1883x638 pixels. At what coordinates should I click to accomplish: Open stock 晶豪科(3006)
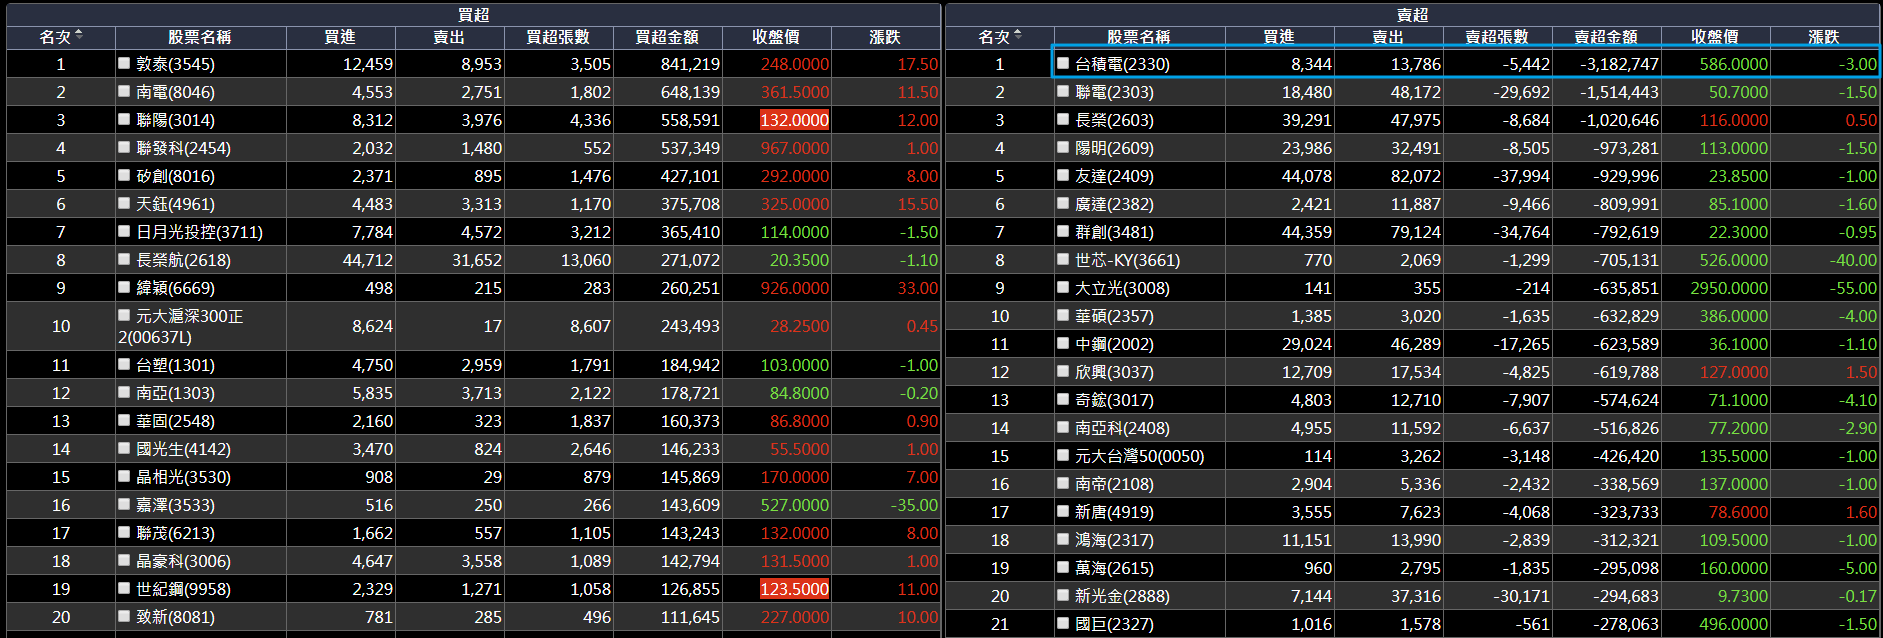tap(183, 561)
